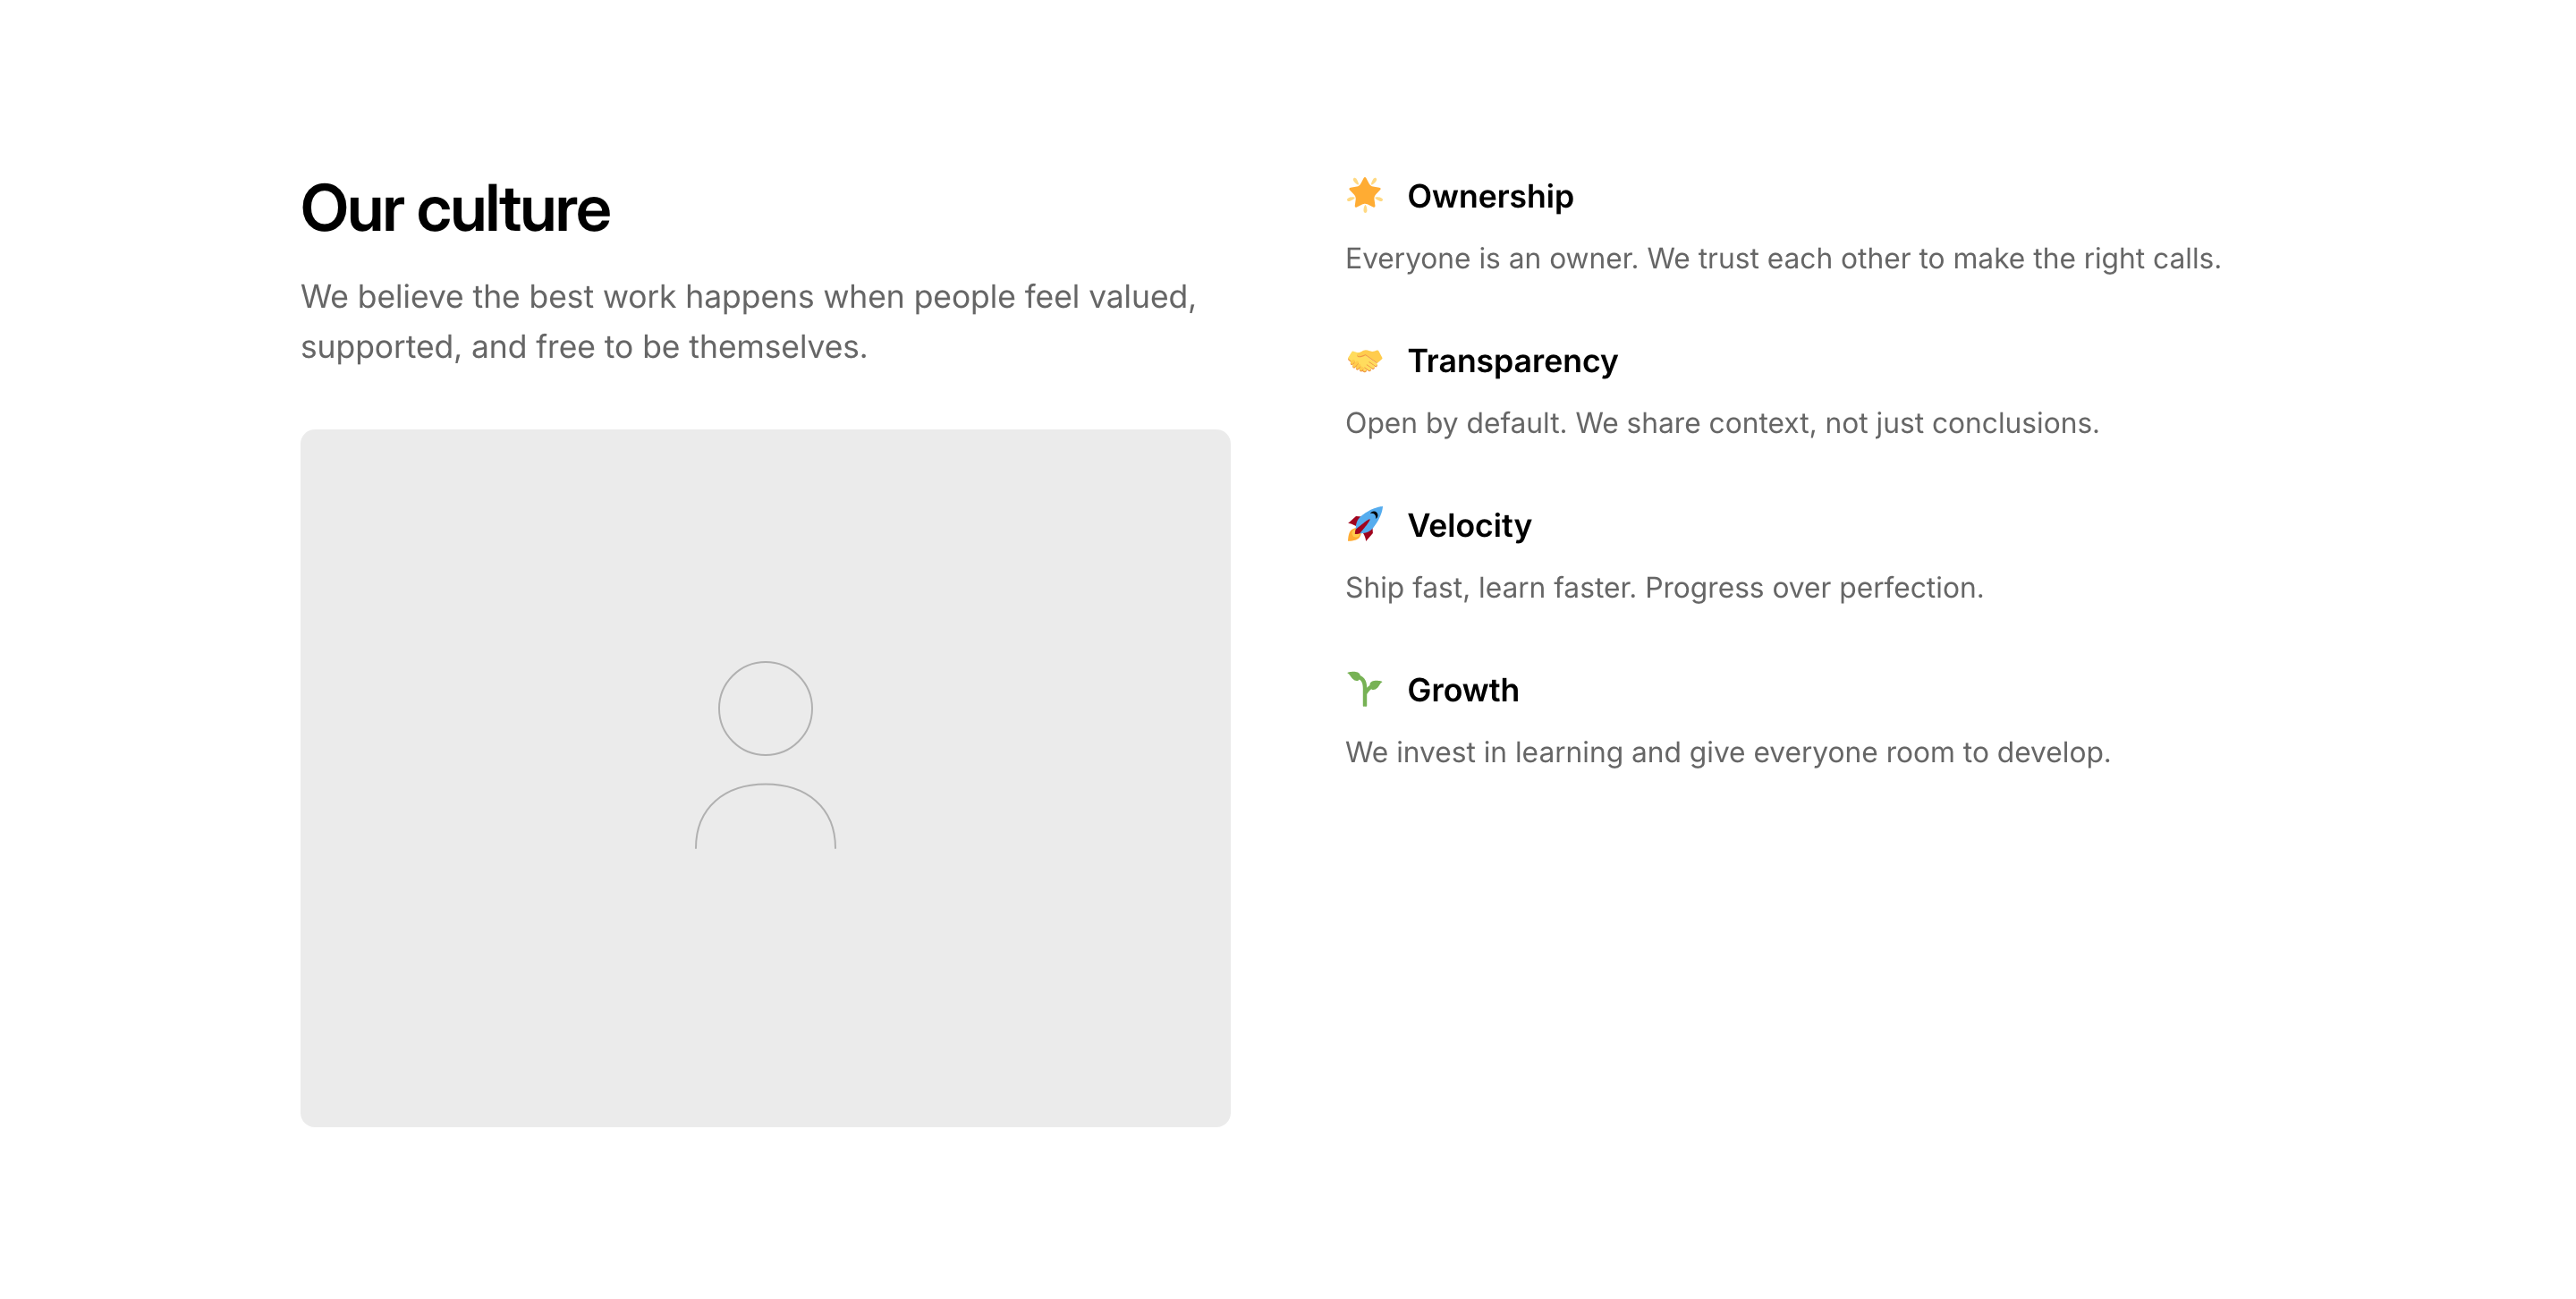Click the top-left corner of gray image card
This screenshot has height=1299, width=2576.
coord(312,441)
